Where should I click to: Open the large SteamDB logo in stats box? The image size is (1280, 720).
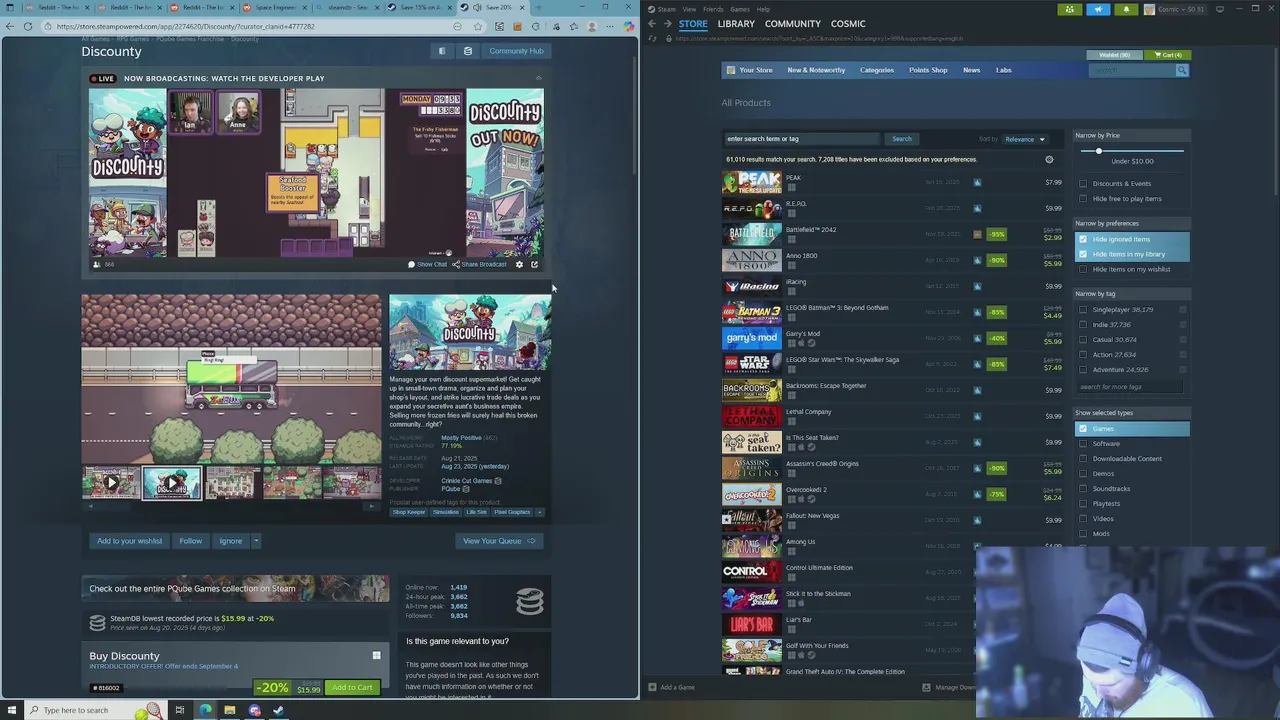[x=529, y=601]
